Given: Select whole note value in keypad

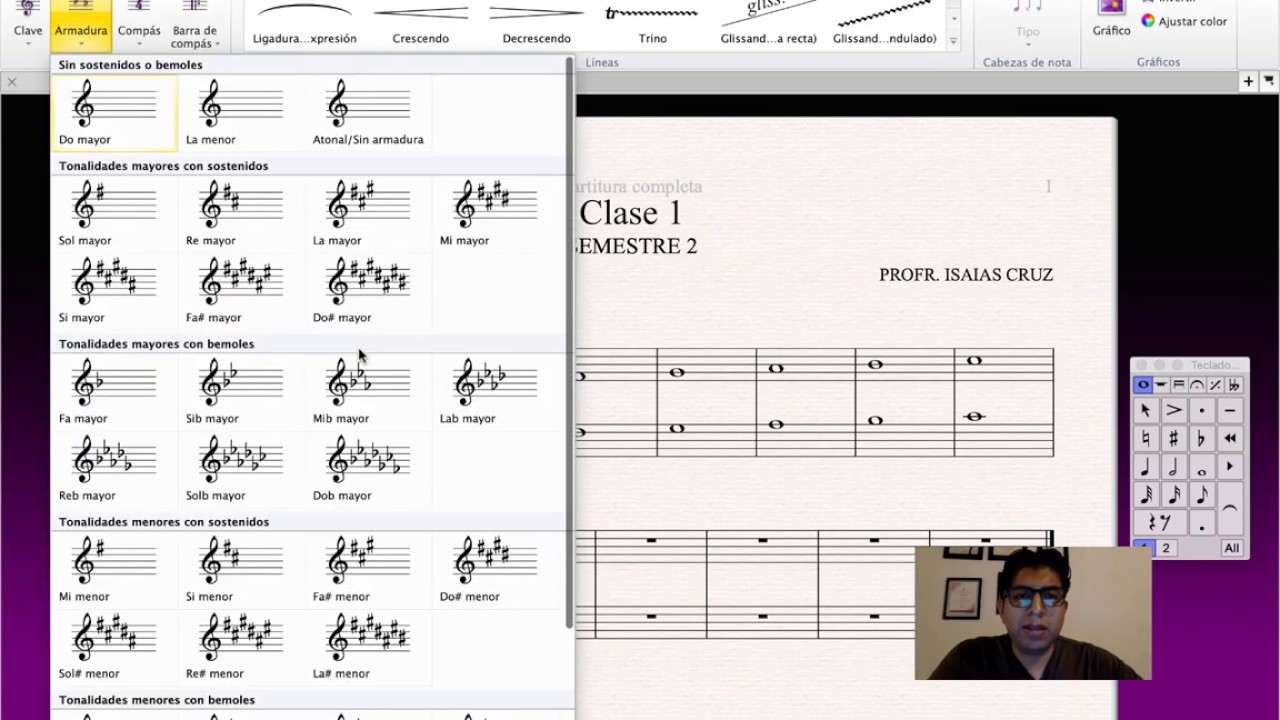Looking at the screenshot, I should tap(1202, 466).
